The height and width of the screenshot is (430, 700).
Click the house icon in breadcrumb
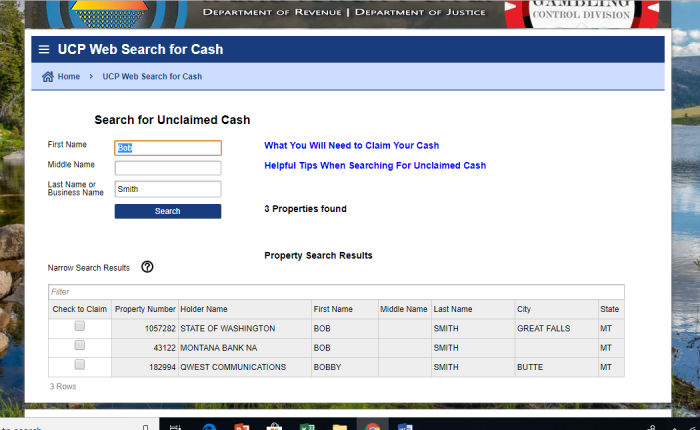click(48, 77)
